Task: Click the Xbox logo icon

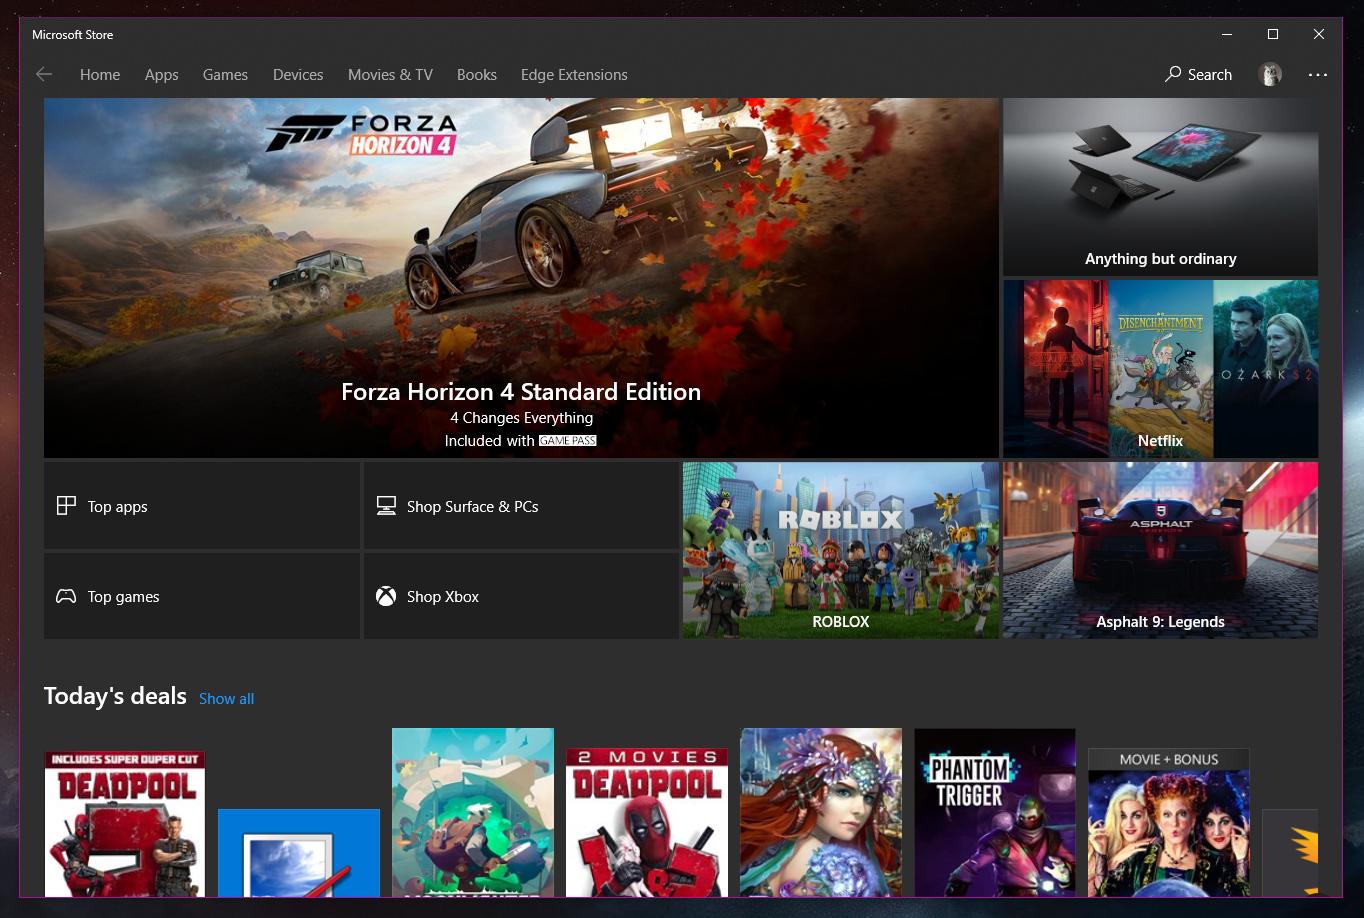Action: 386,596
